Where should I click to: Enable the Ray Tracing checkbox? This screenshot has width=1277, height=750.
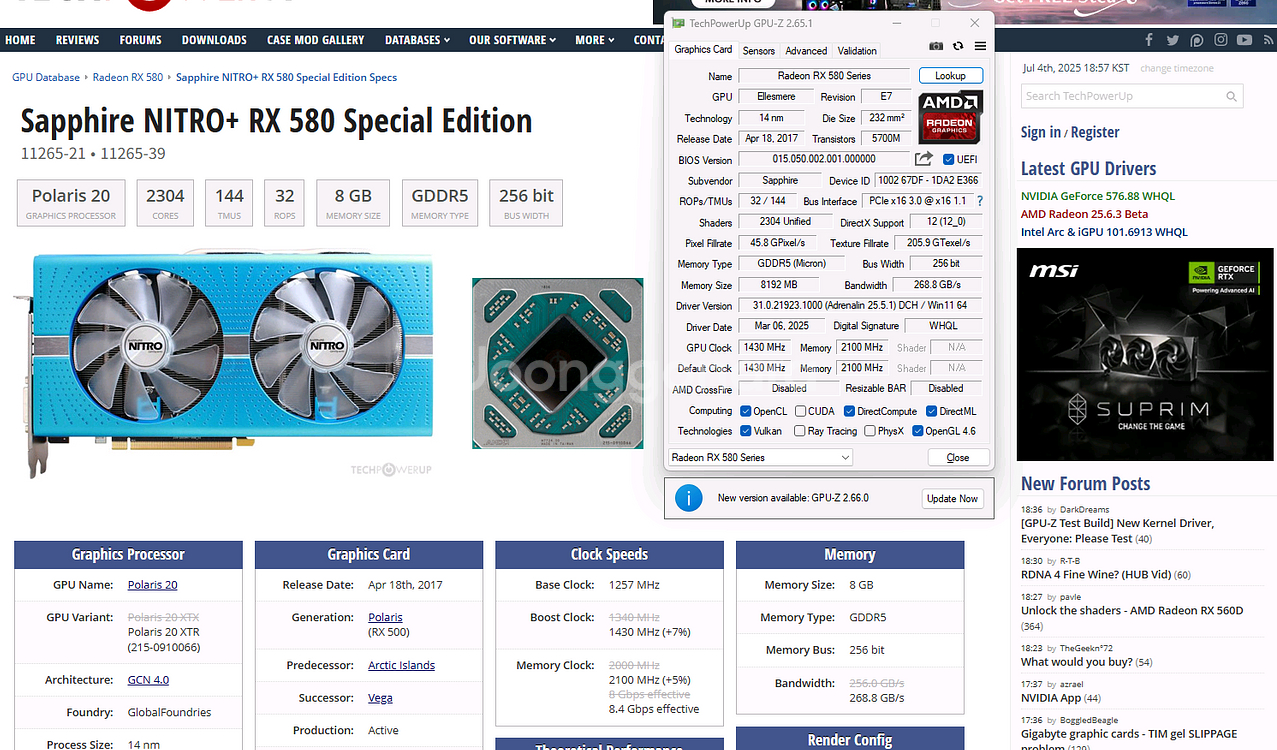[800, 431]
